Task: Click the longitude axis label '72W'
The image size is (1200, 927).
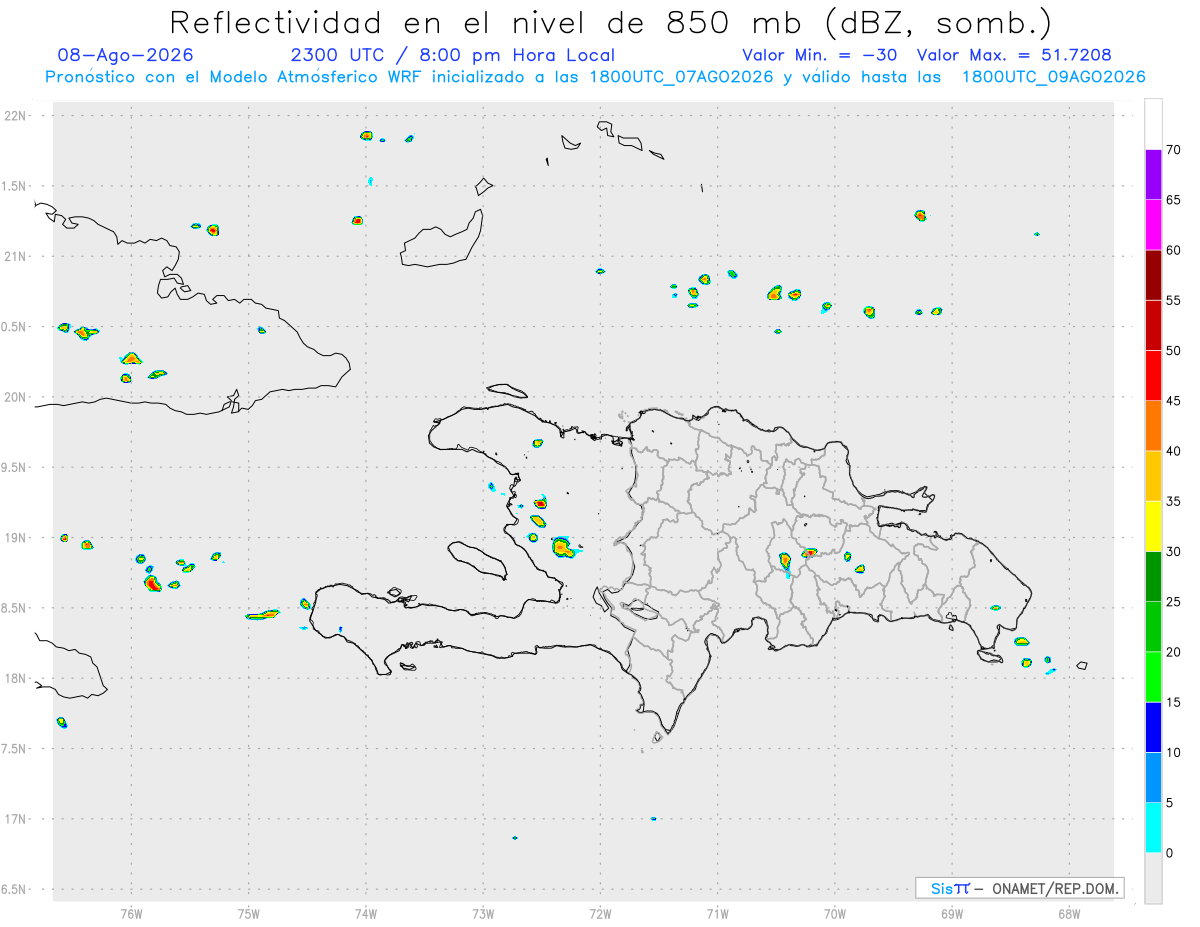Action: 600,913
